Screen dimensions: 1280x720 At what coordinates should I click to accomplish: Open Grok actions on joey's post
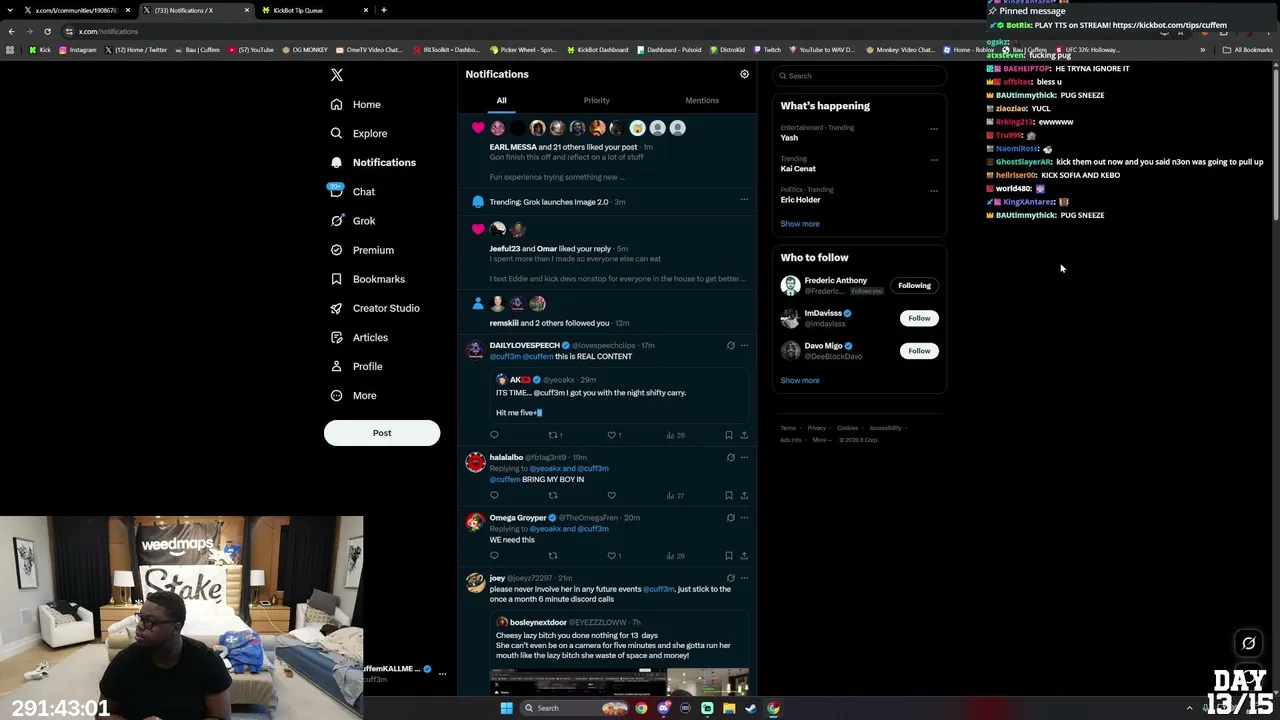point(730,578)
